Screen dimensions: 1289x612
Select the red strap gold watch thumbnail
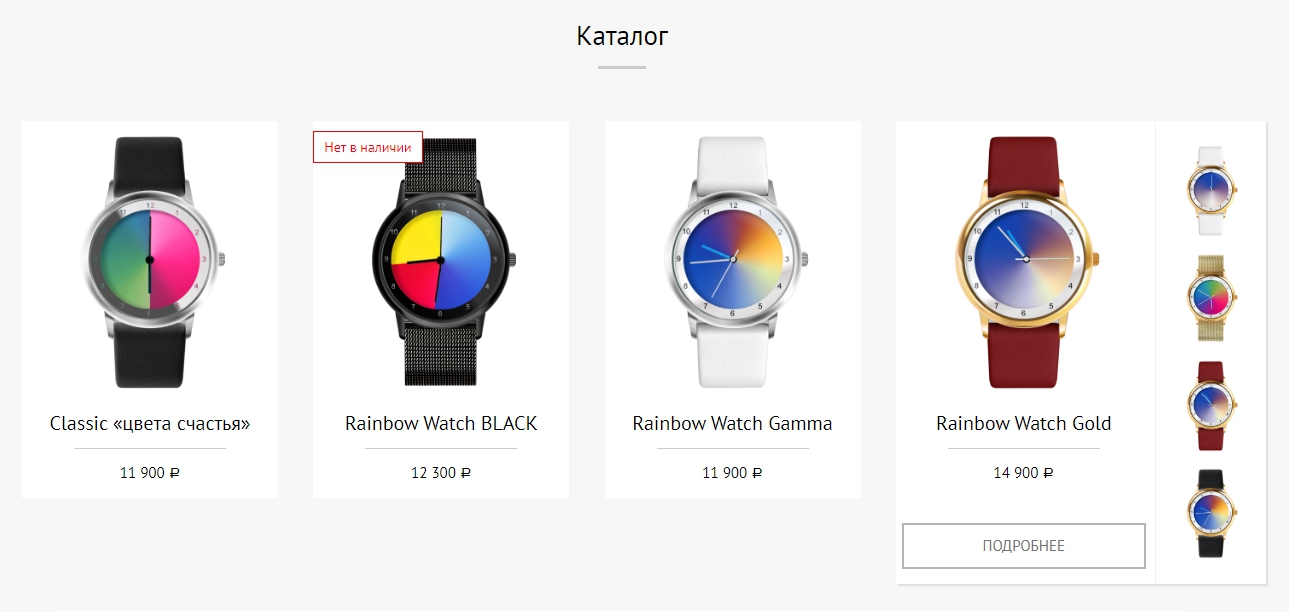click(1211, 405)
